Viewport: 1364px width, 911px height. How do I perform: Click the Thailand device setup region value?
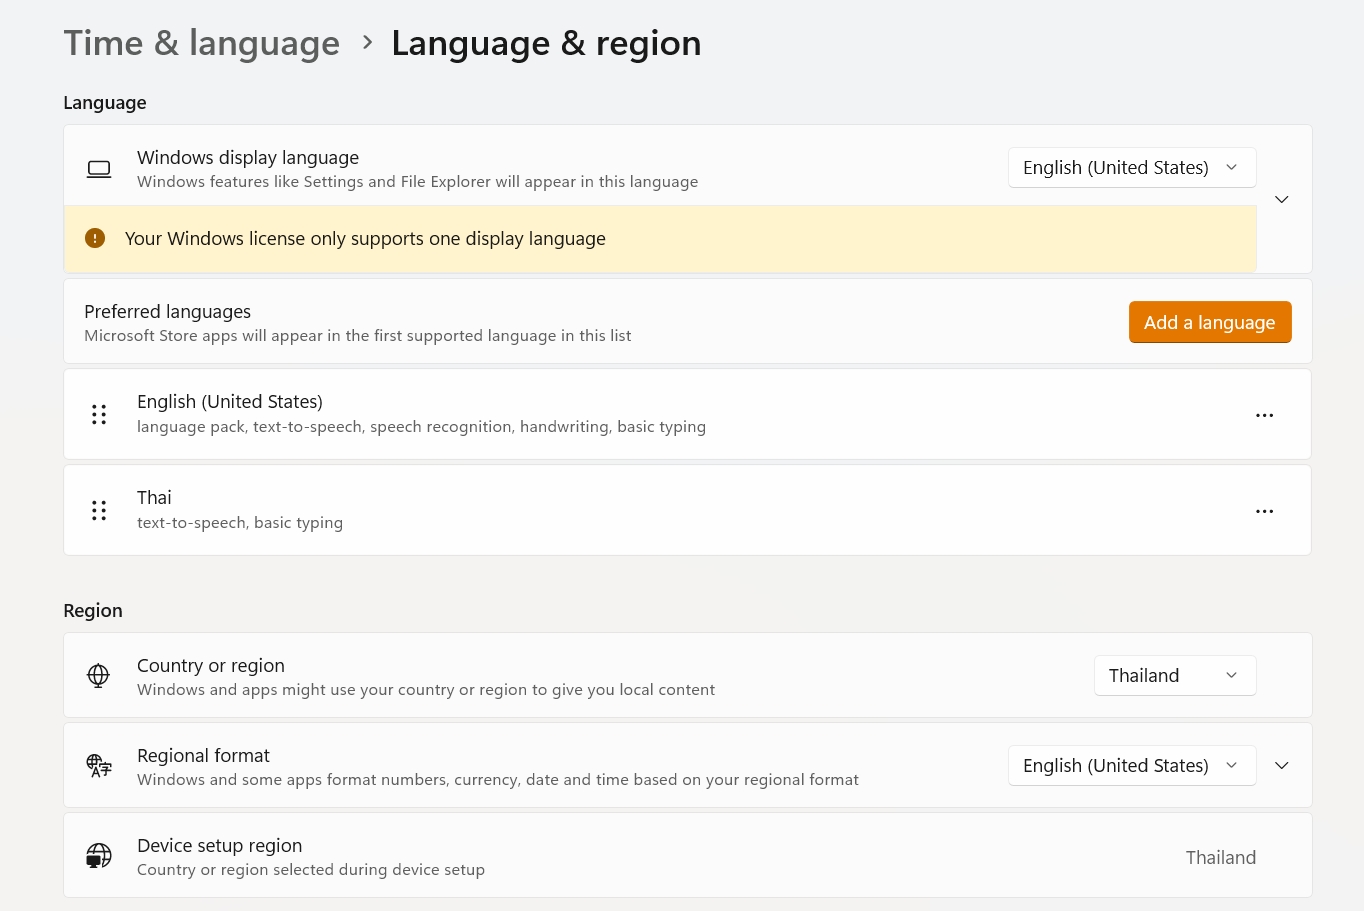point(1221,857)
